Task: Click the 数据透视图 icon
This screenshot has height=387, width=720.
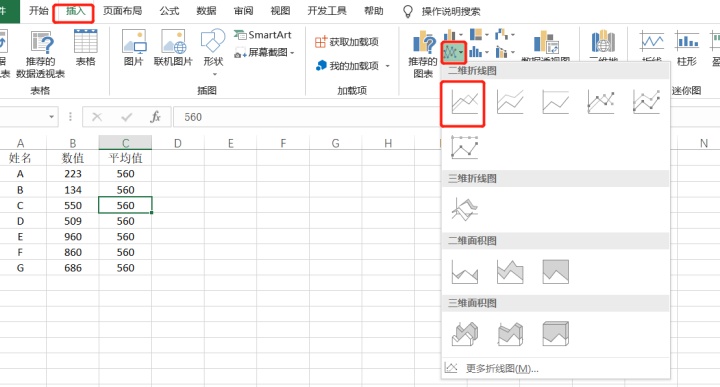Action: pos(546,45)
